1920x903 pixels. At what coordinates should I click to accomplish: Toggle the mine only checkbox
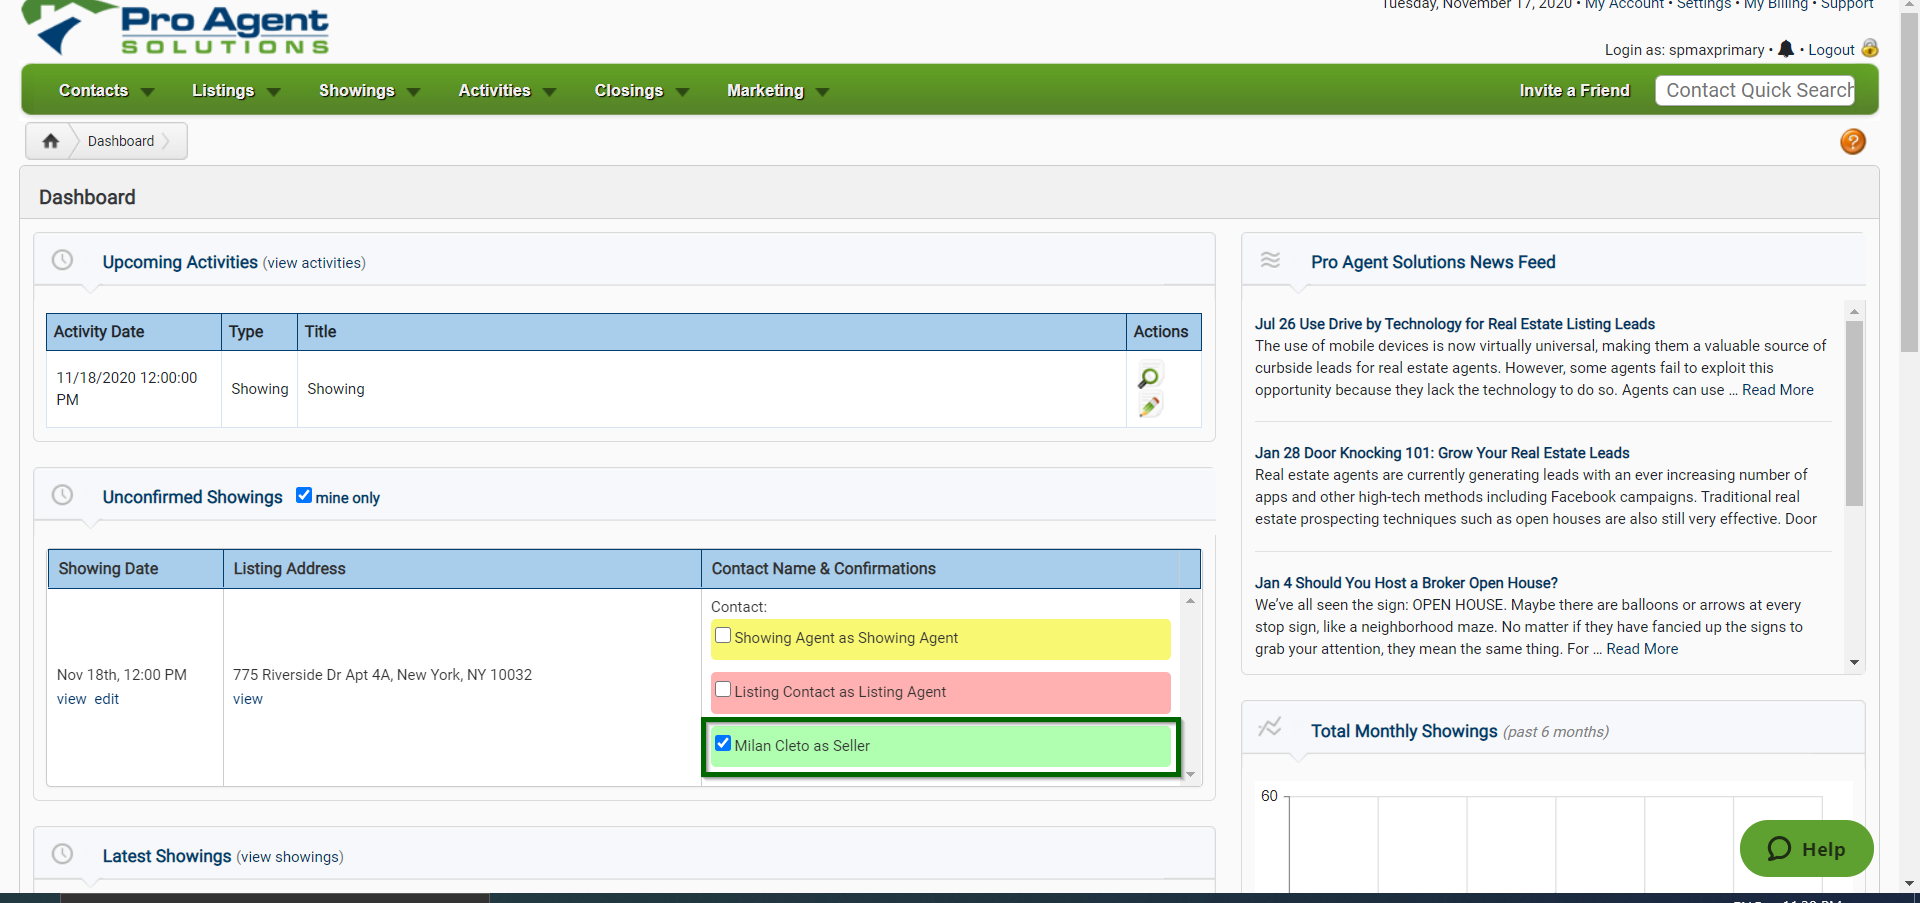click(304, 495)
